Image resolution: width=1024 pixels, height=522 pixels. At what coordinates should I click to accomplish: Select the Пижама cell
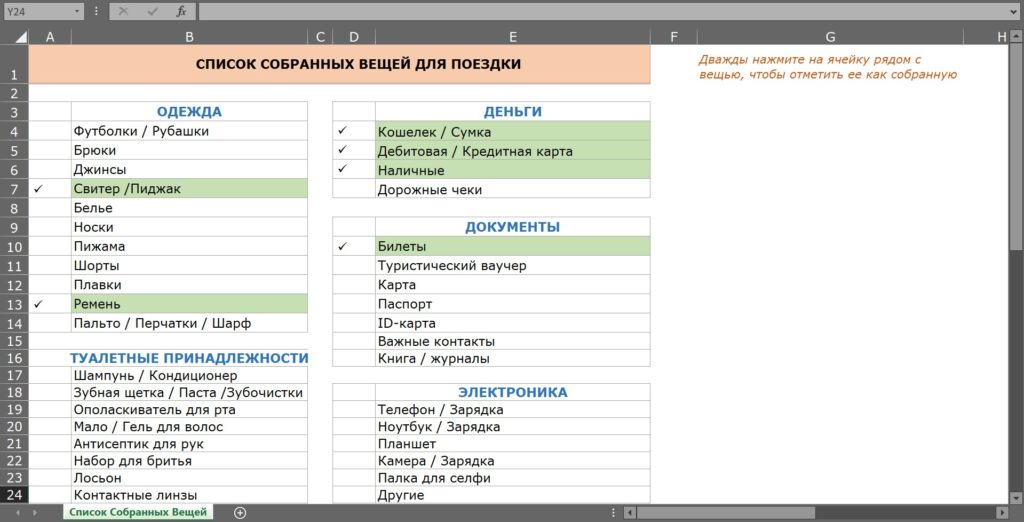pos(189,246)
